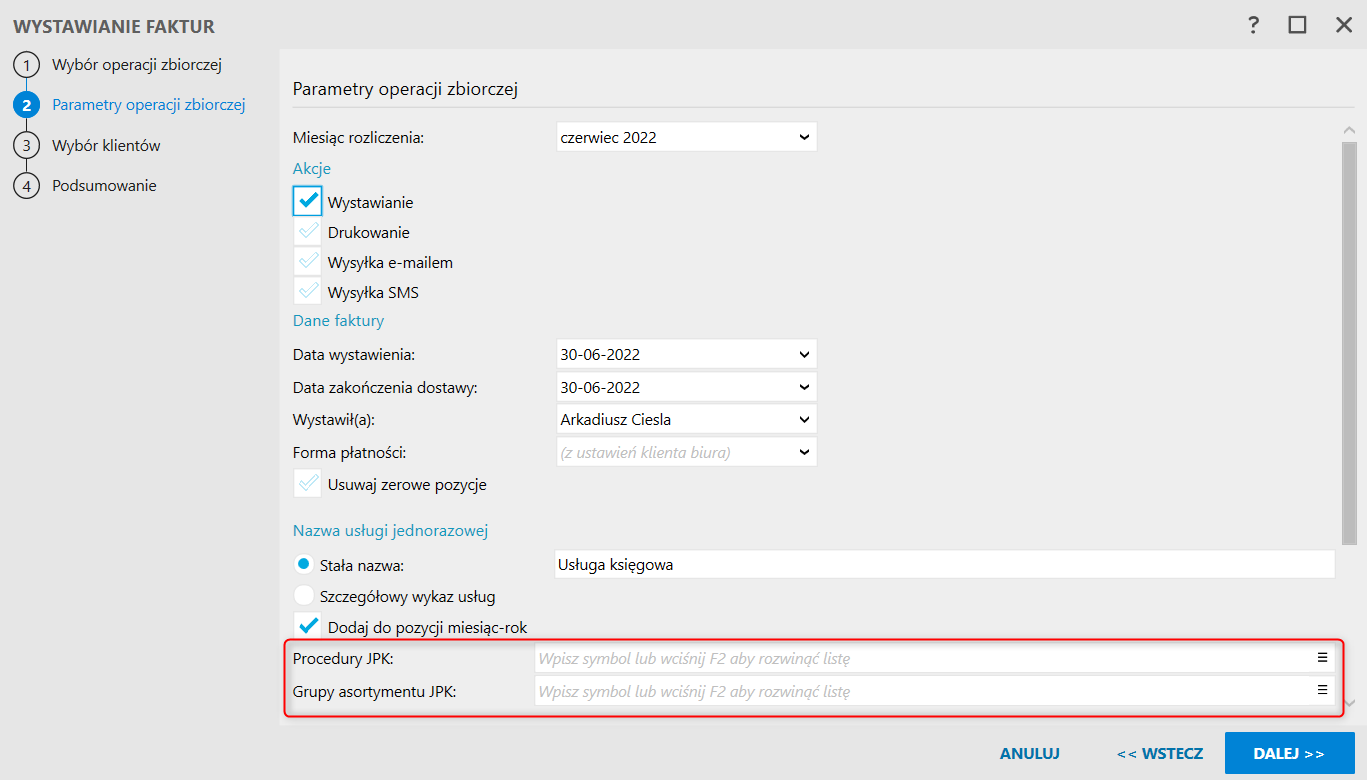
Task: Click the Data wystawienia label
Action: click(354, 355)
